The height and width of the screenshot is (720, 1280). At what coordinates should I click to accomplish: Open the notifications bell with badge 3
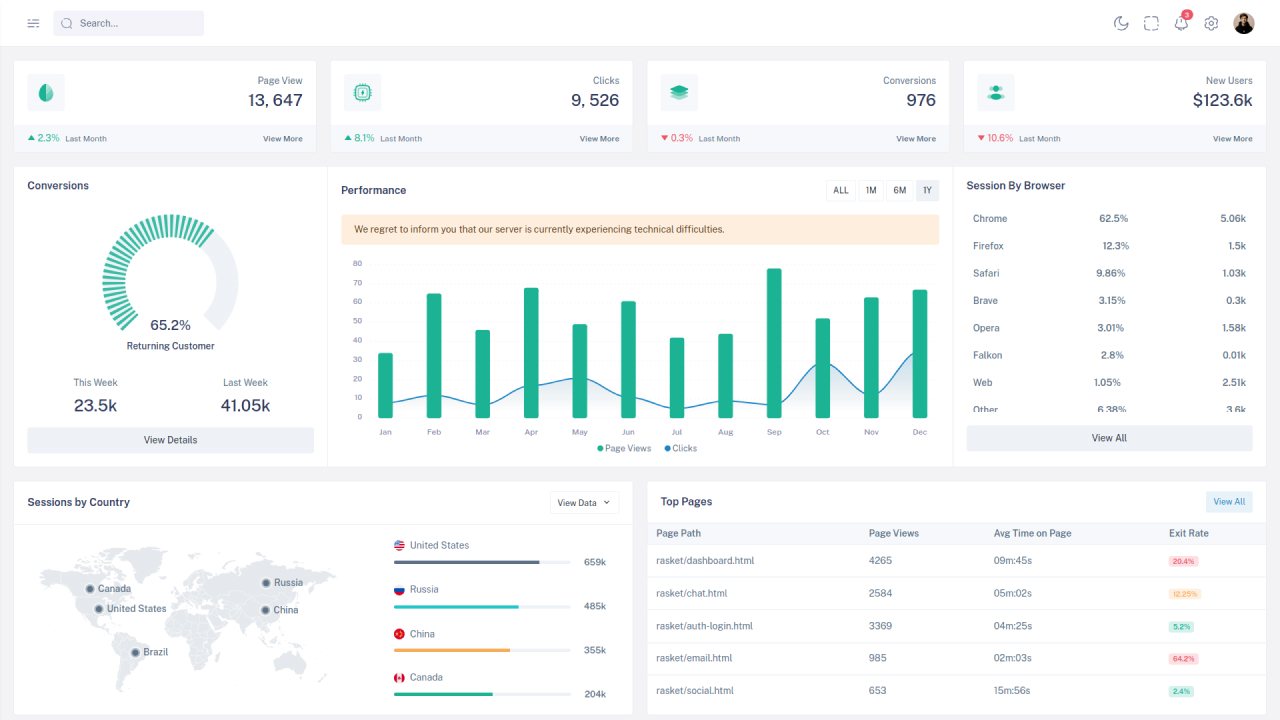1180,22
